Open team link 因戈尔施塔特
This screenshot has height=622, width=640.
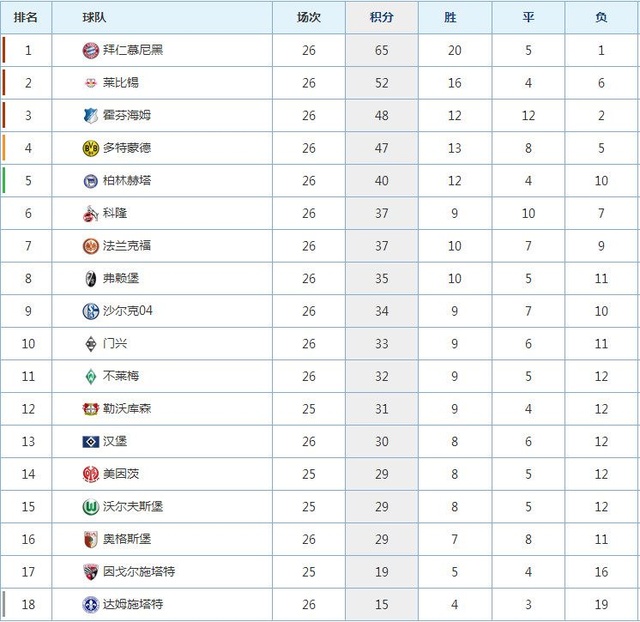139,571
